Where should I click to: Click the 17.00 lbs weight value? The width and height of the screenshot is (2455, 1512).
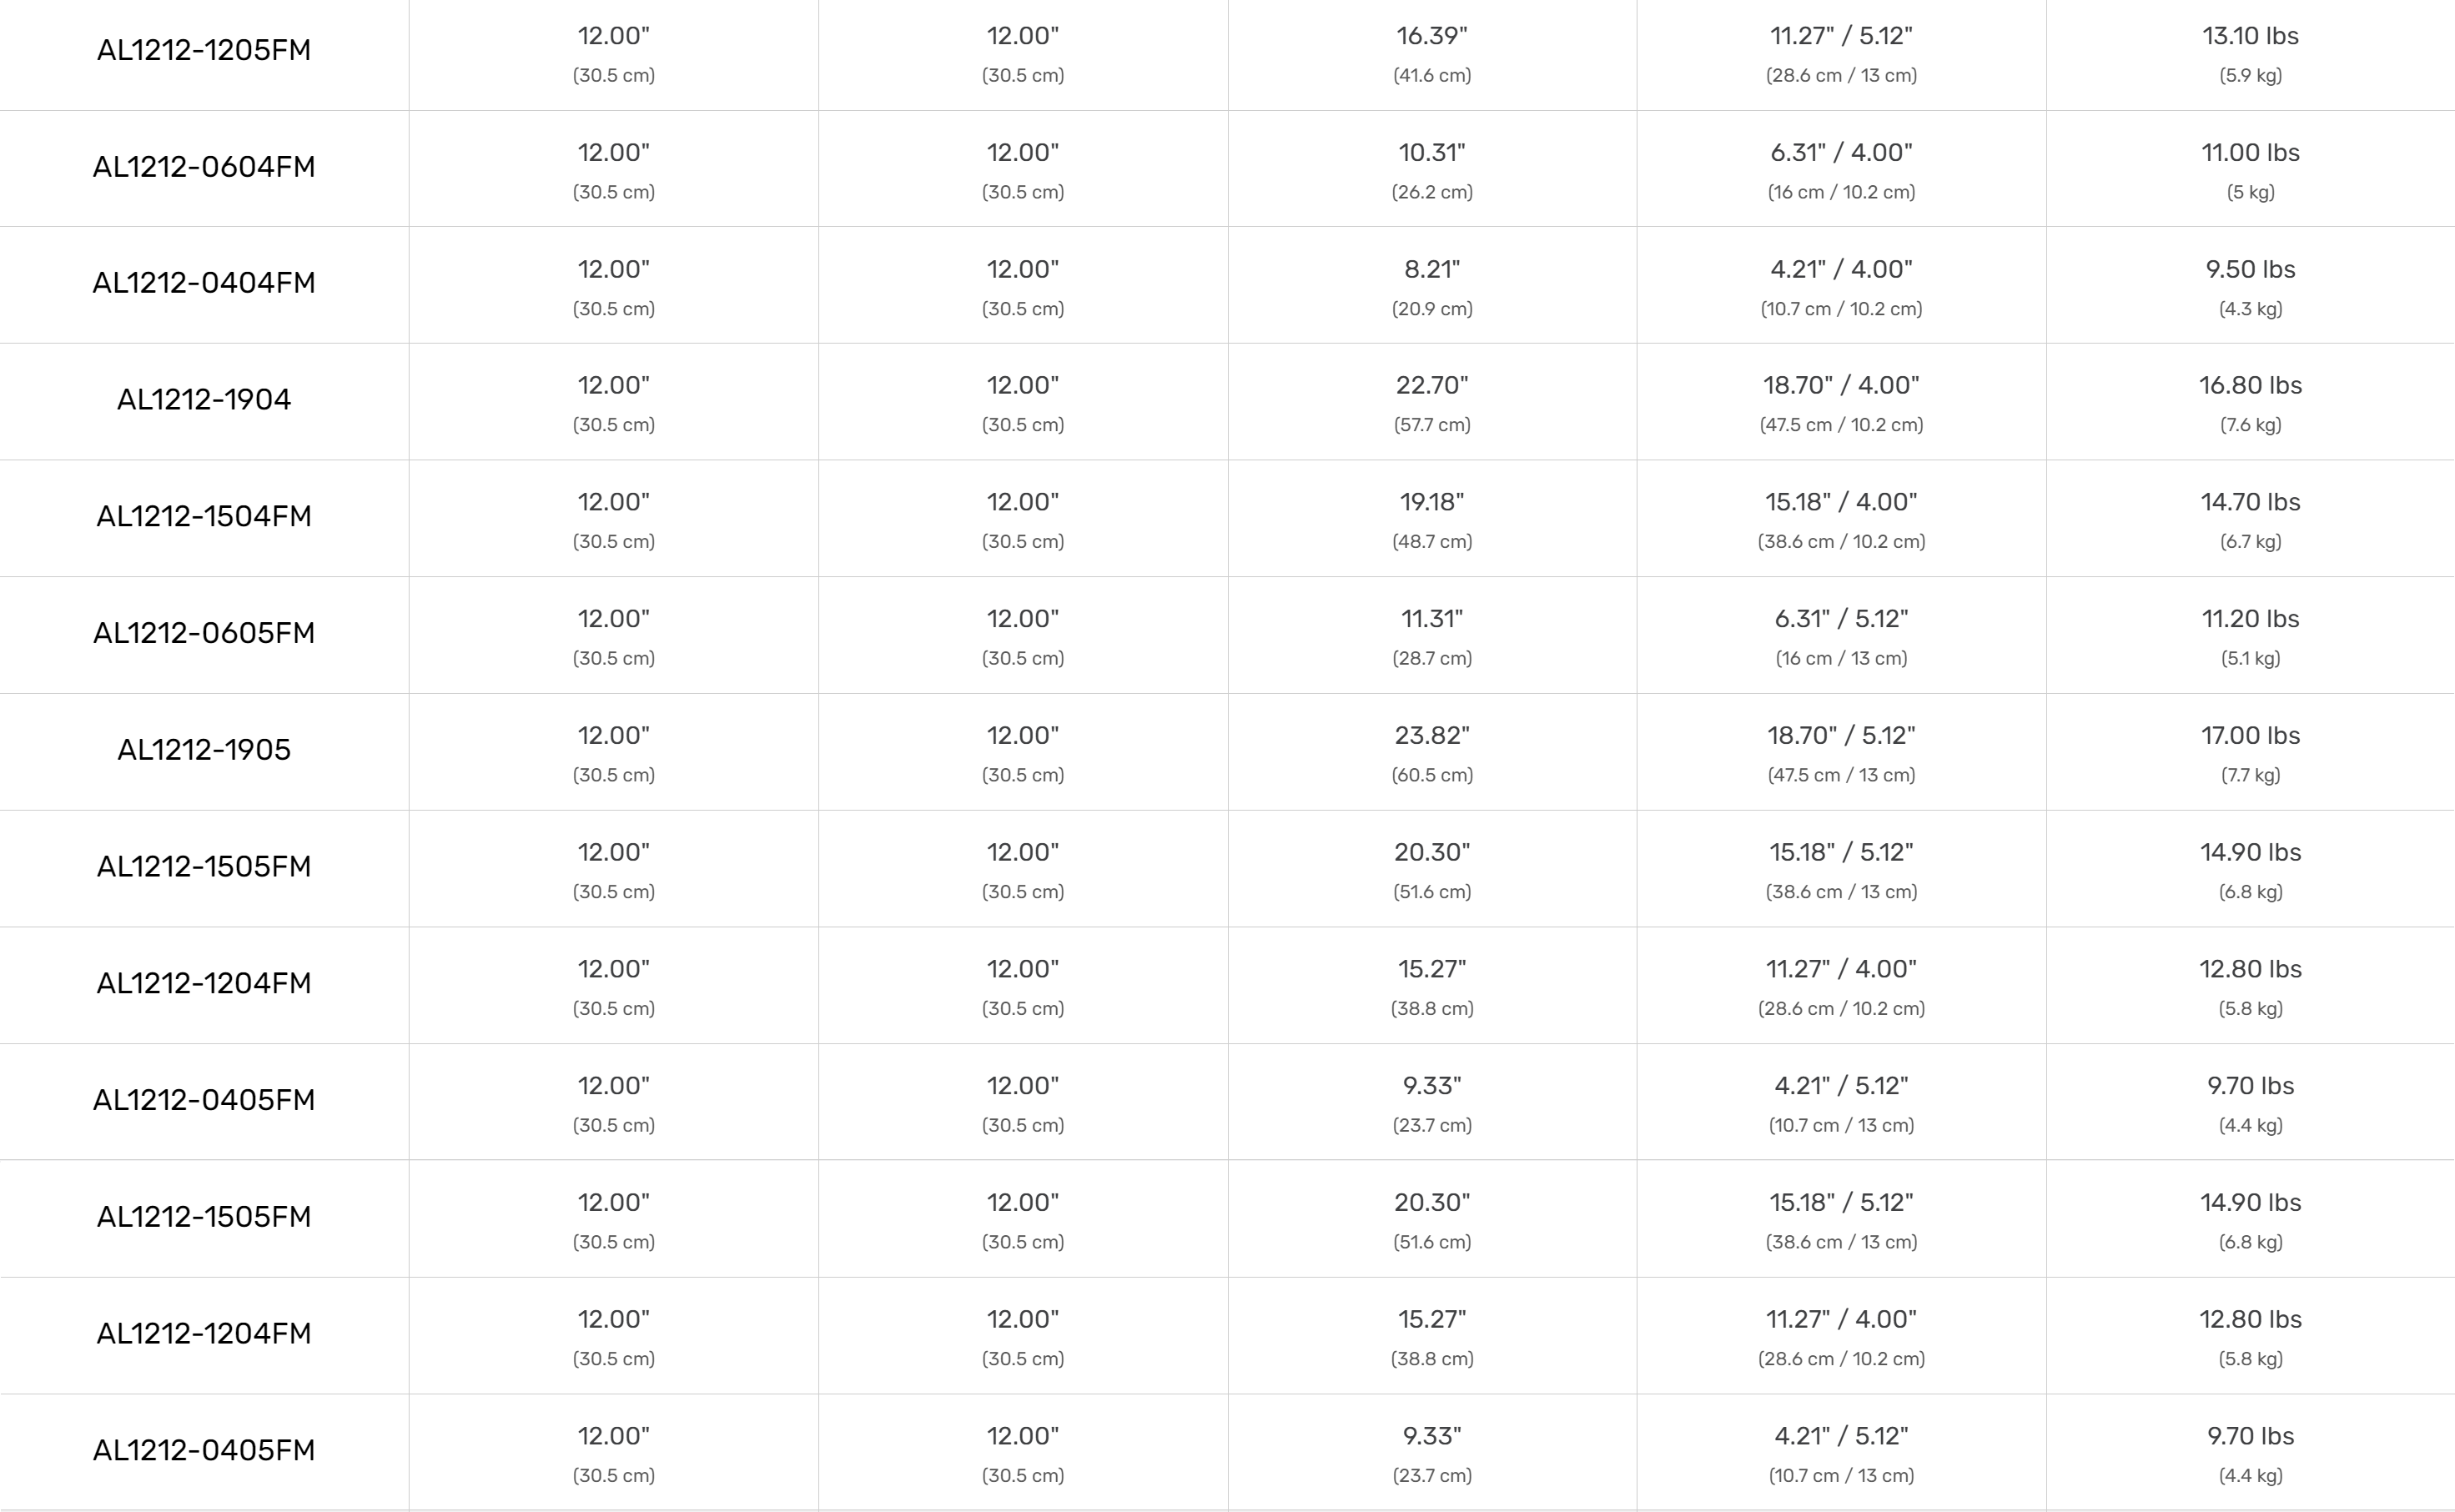point(2250,735)
